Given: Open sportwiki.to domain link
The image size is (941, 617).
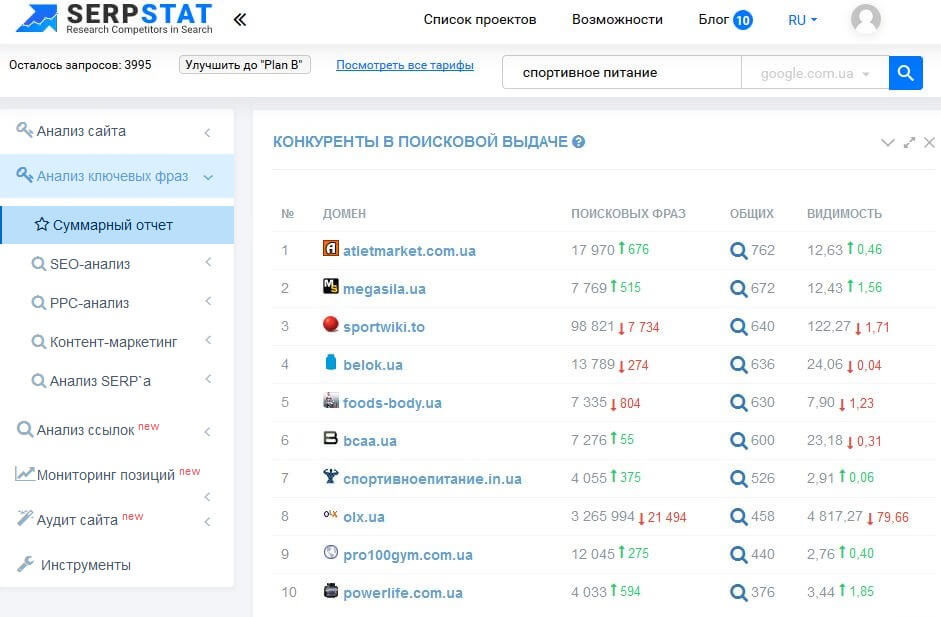Looking at the screenshot, I should (383, 327).
